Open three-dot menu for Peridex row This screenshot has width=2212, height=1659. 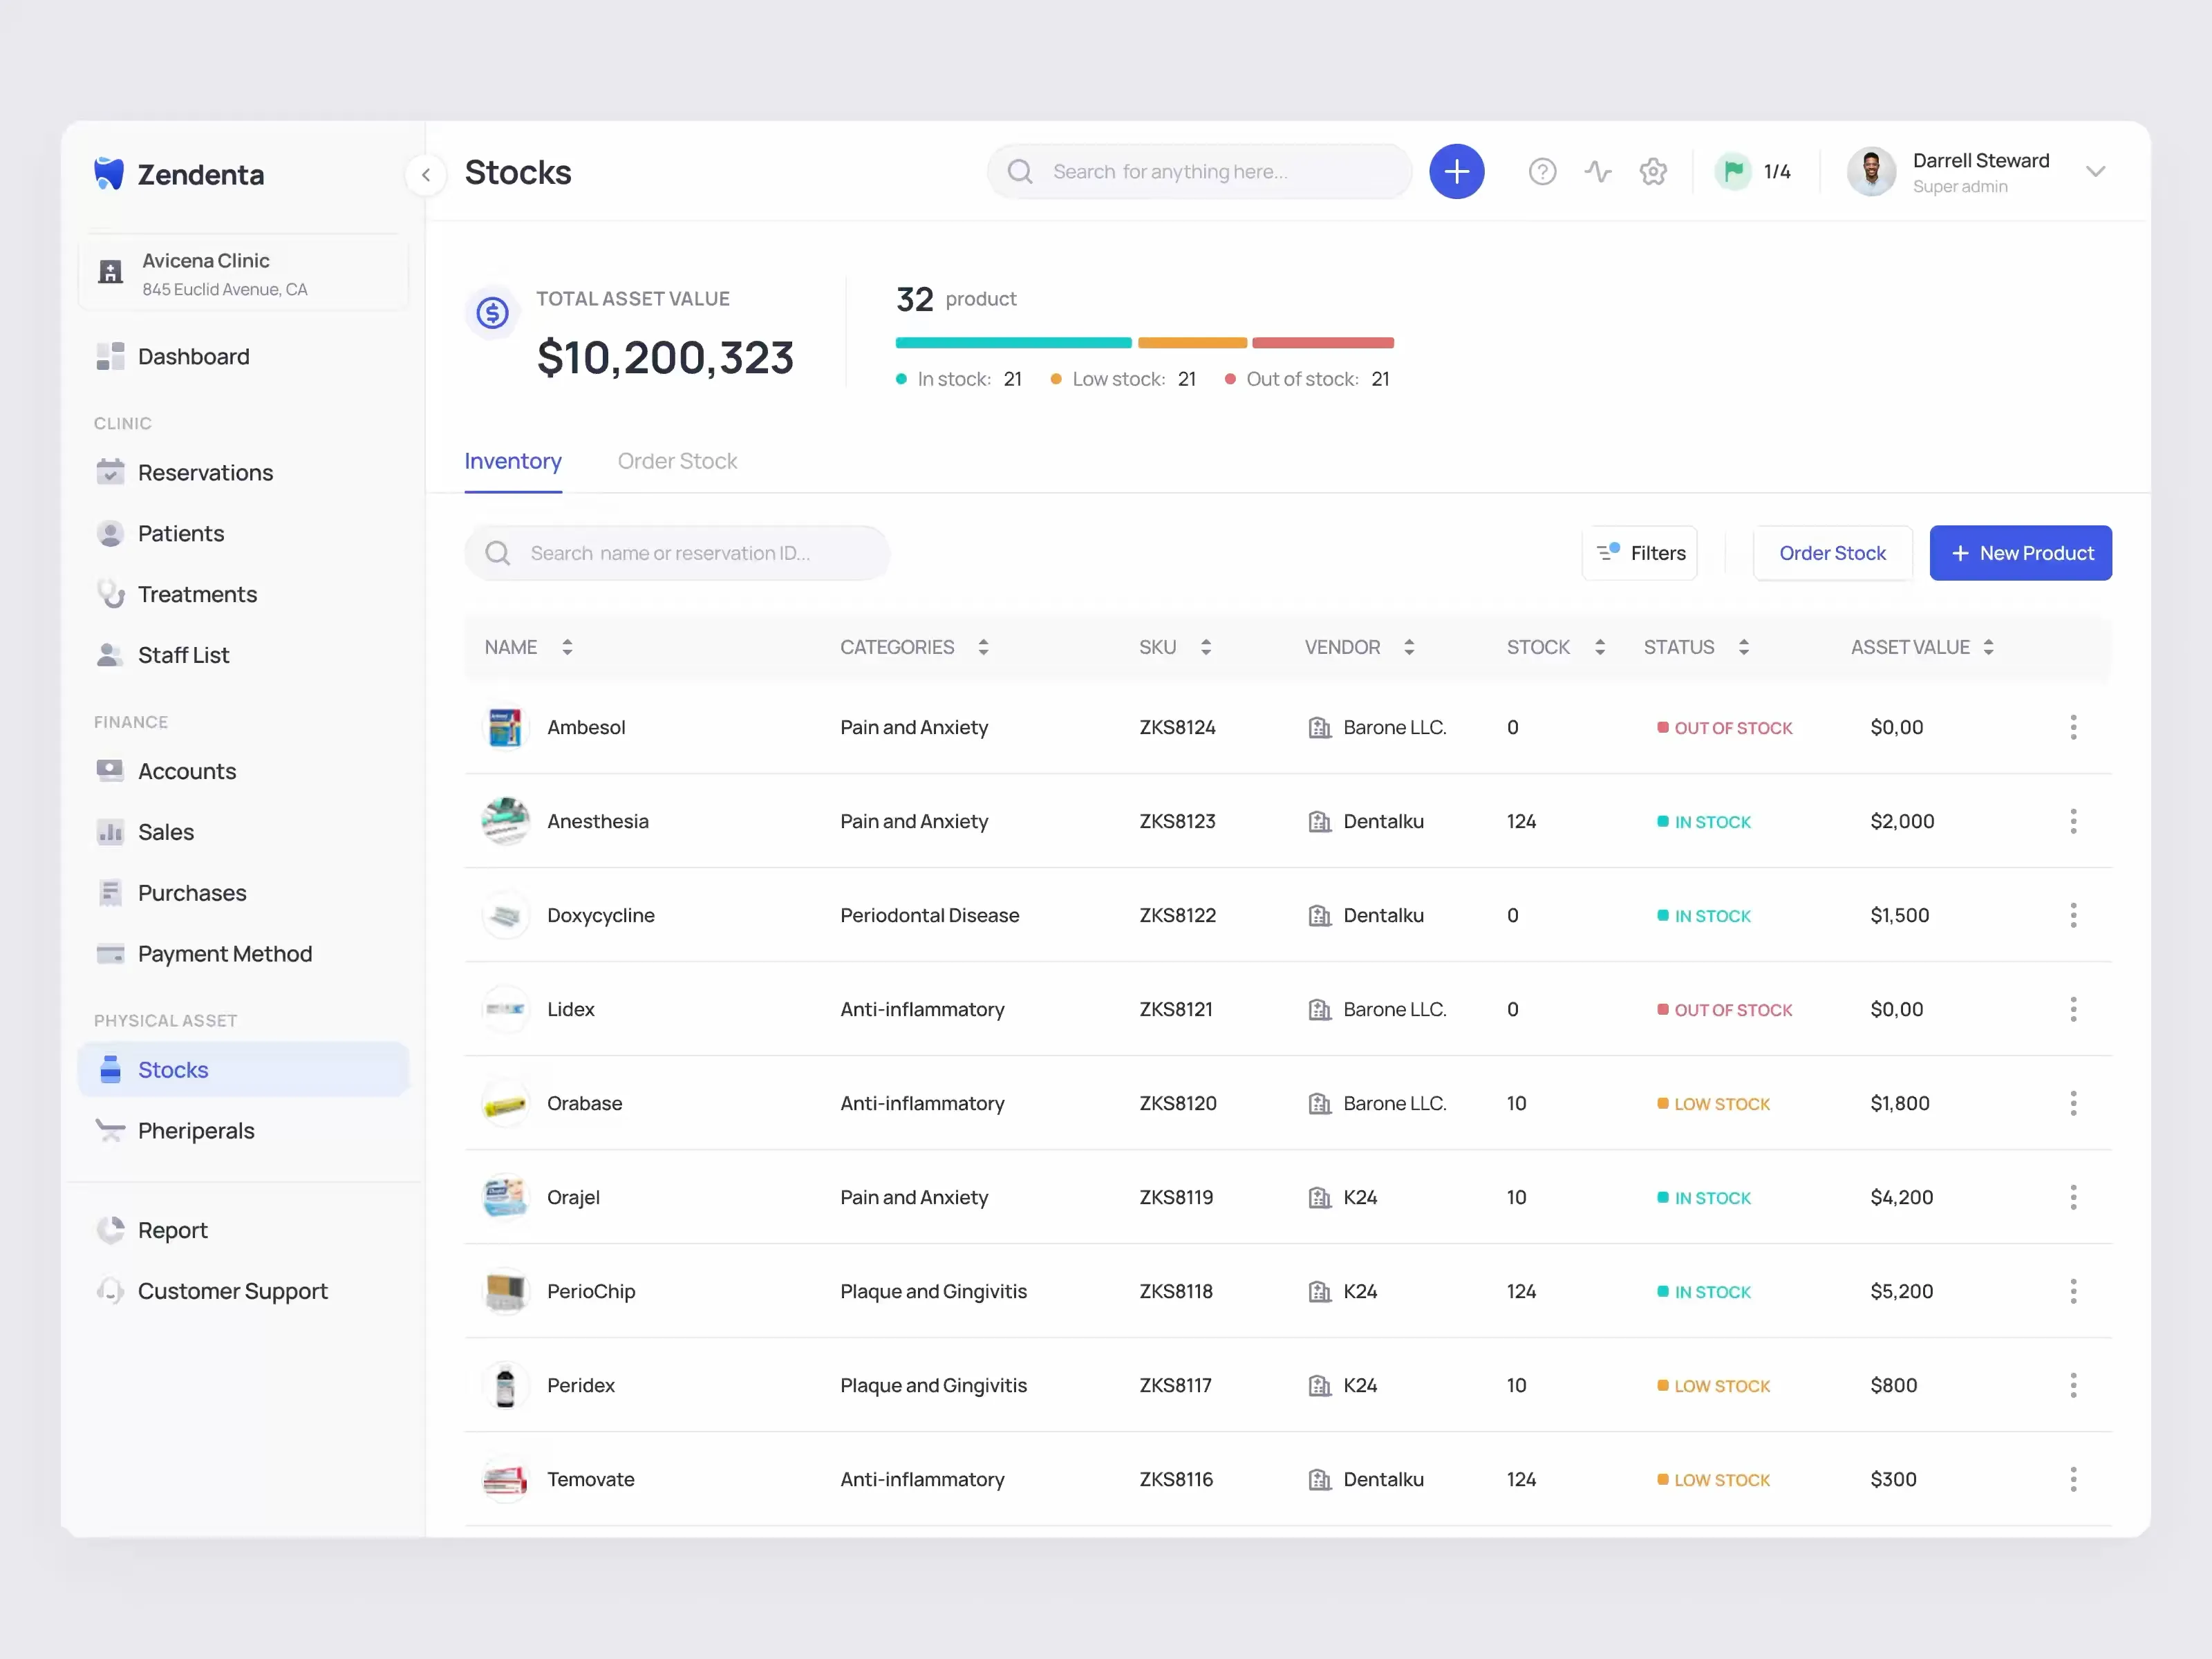[2073, 1385]
